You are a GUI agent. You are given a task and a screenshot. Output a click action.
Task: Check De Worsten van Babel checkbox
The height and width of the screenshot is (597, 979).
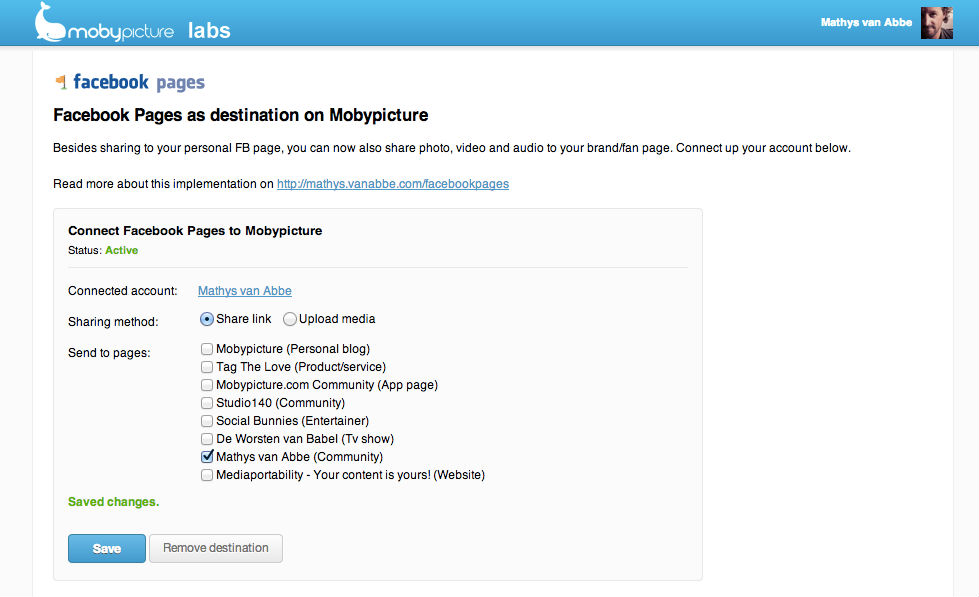tap(207, 439)
